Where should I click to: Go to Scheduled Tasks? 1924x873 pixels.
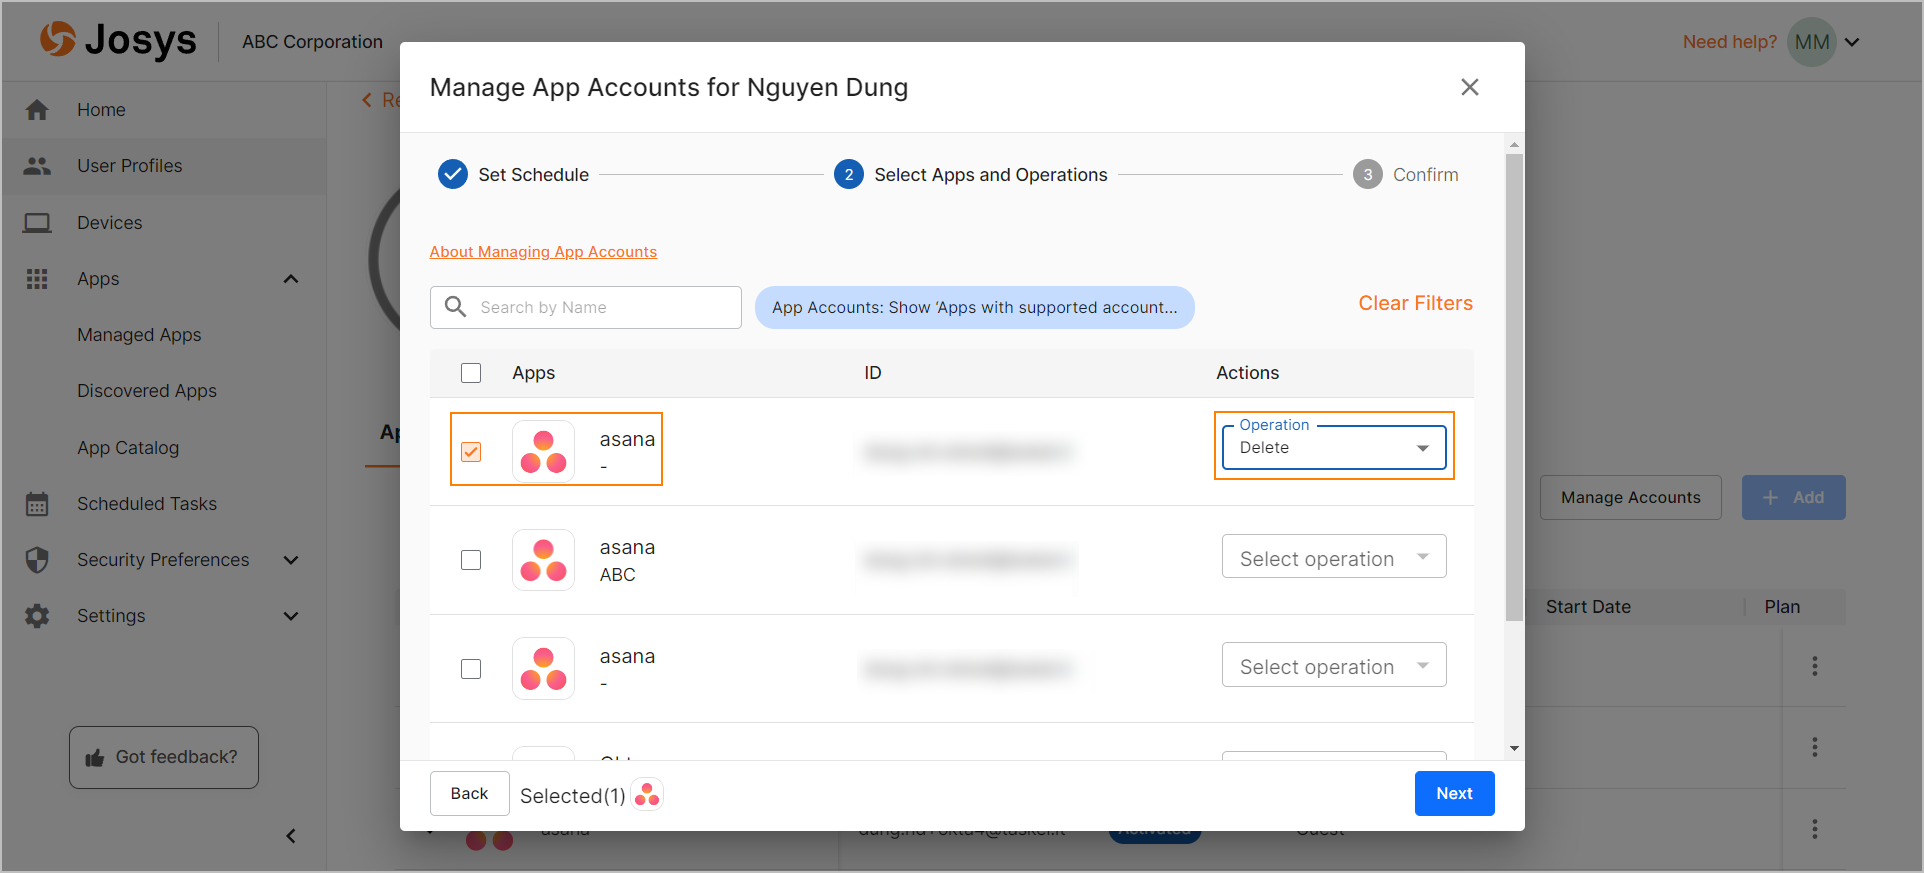147,504
